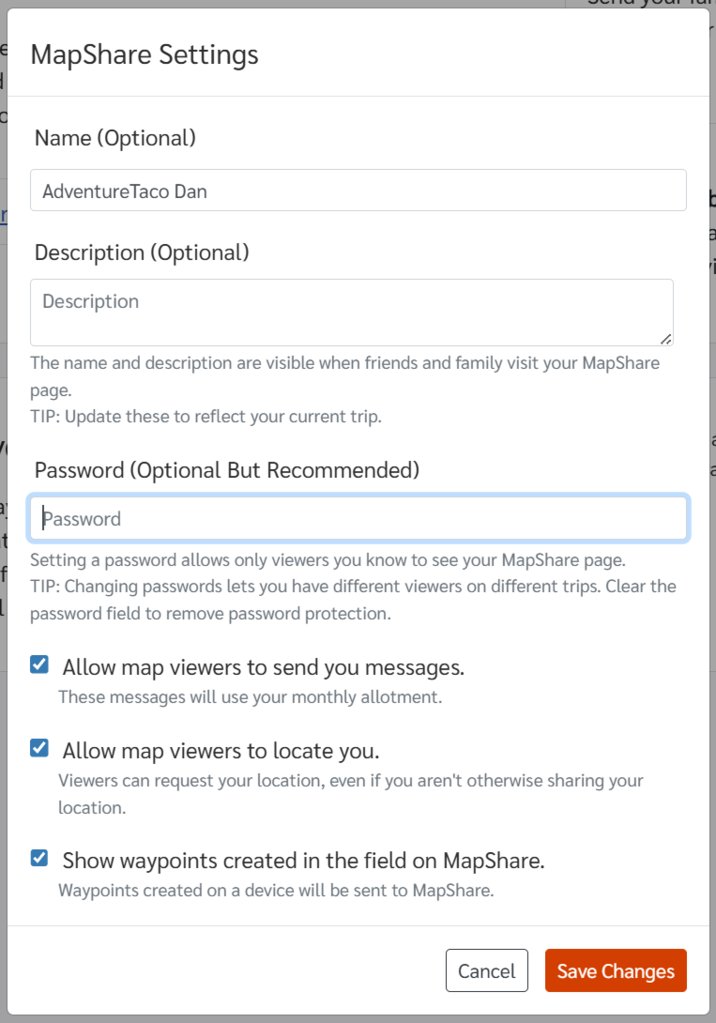The image size is (716, 1023).
Task: Focus the Description text area
Action: (352, 313)
